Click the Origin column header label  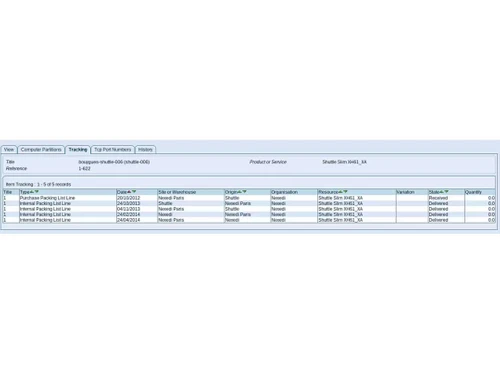pos(231,192)
